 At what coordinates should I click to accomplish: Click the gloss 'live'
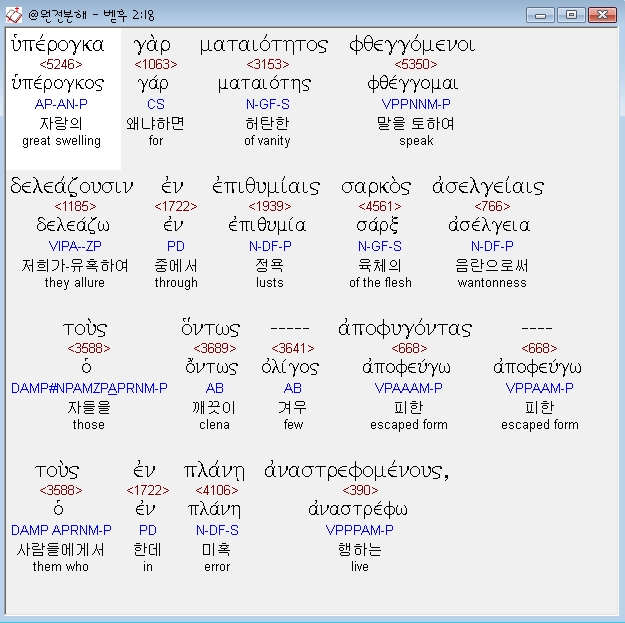click(x=360, y=566)
